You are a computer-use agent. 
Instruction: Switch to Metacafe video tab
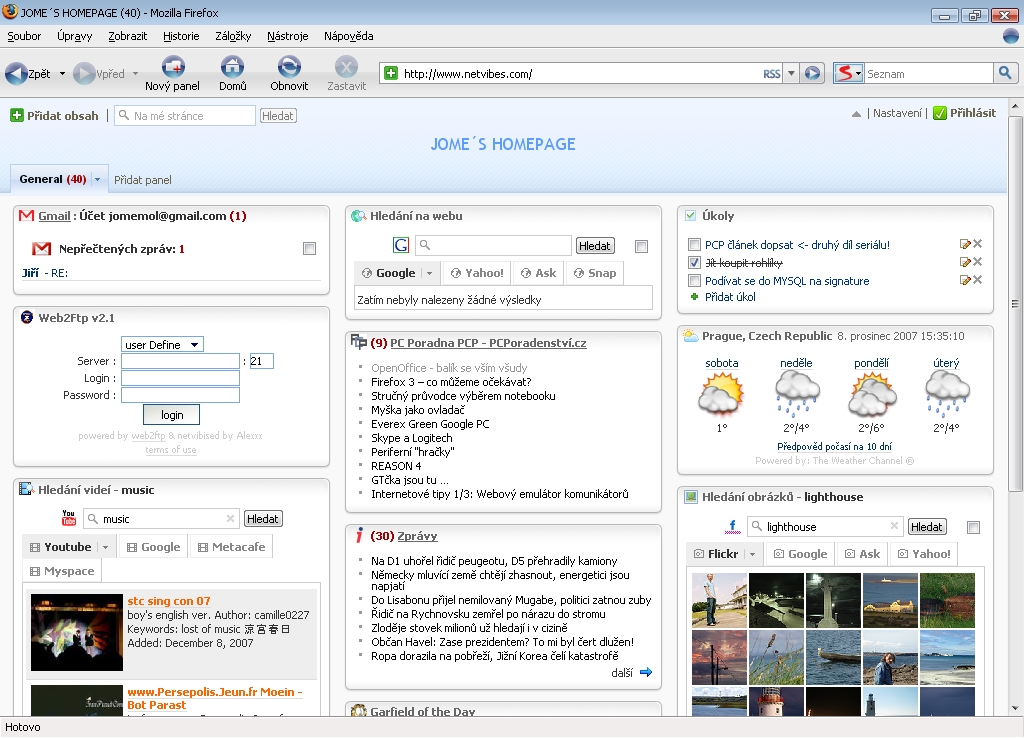coord(231,547)
